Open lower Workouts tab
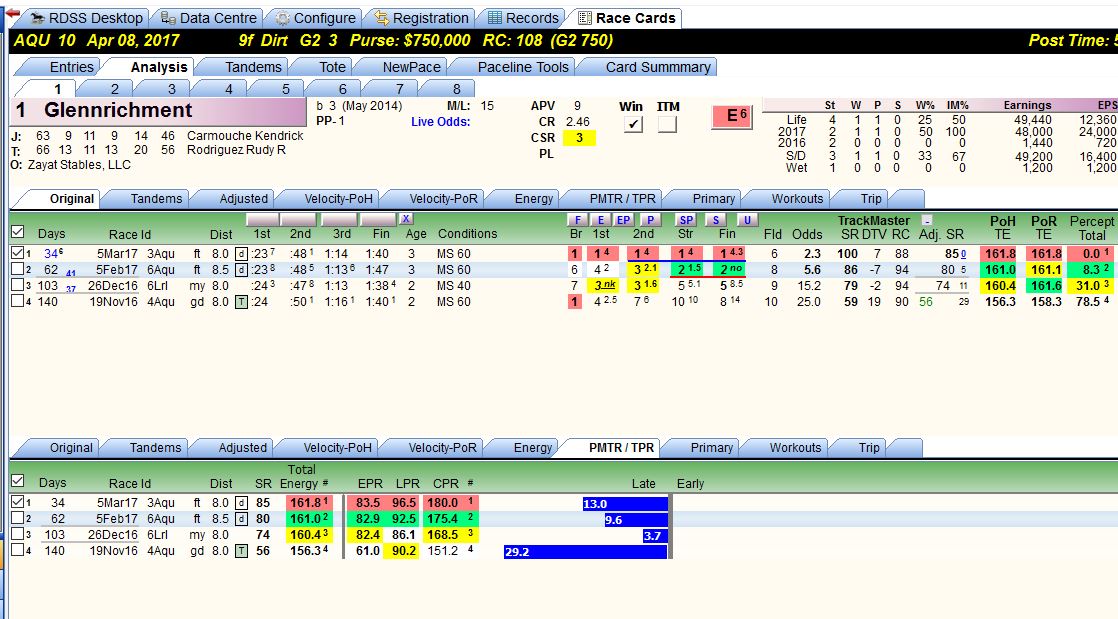This screenshot has height=619, width=1118. pyautogui.click(x=795, y=448)
